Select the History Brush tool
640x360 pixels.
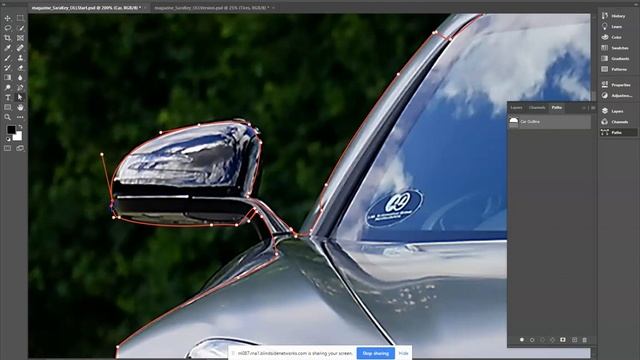coord(7,68)
